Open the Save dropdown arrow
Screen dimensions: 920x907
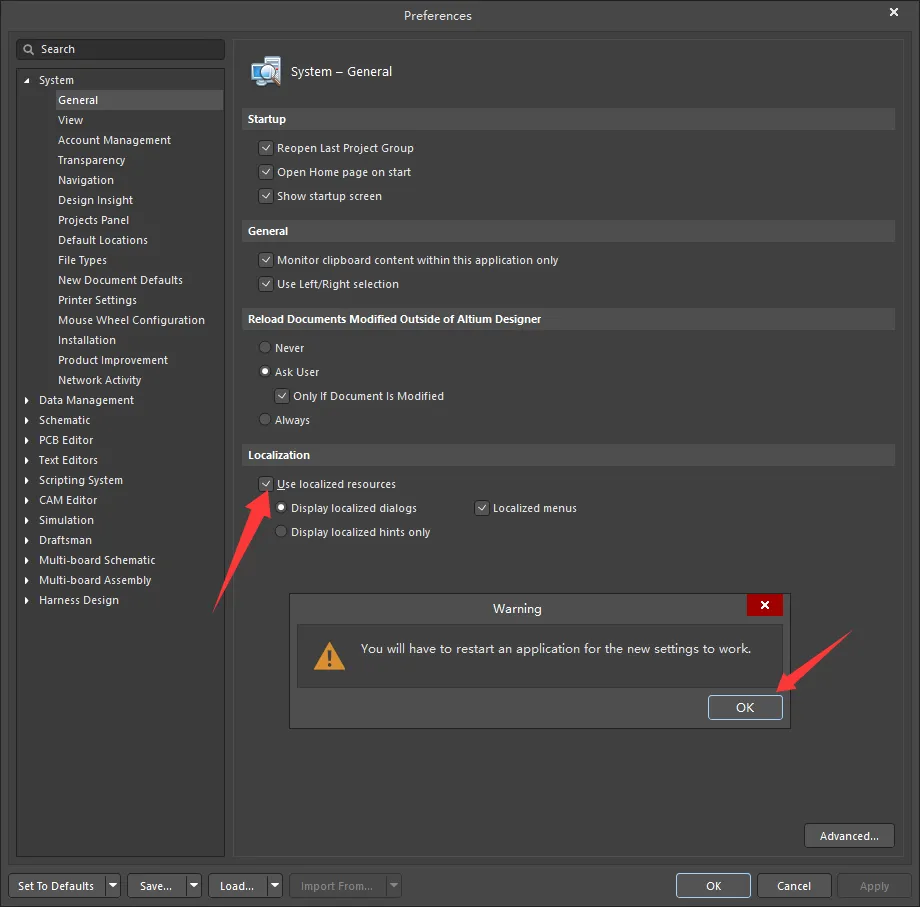[194, 885]
